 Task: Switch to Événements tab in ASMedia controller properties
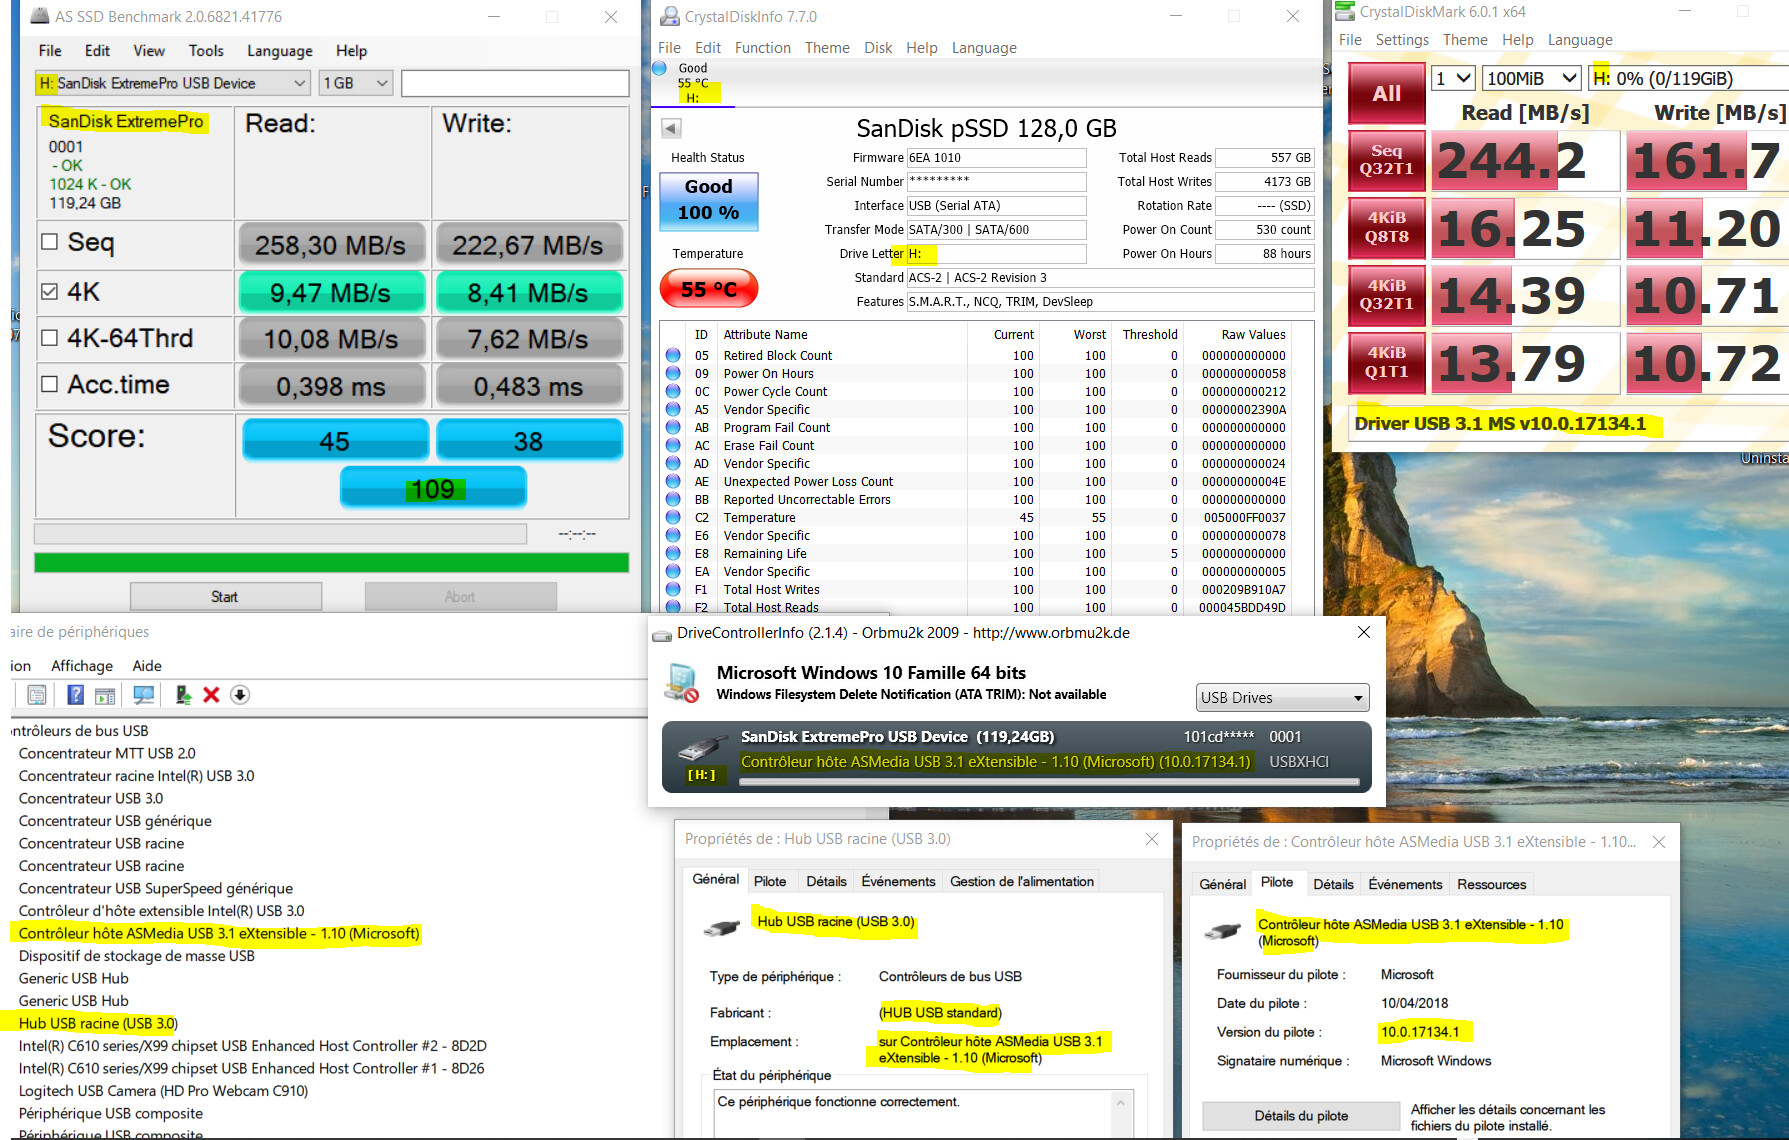pyautogui.click(x=1405, y=884)
